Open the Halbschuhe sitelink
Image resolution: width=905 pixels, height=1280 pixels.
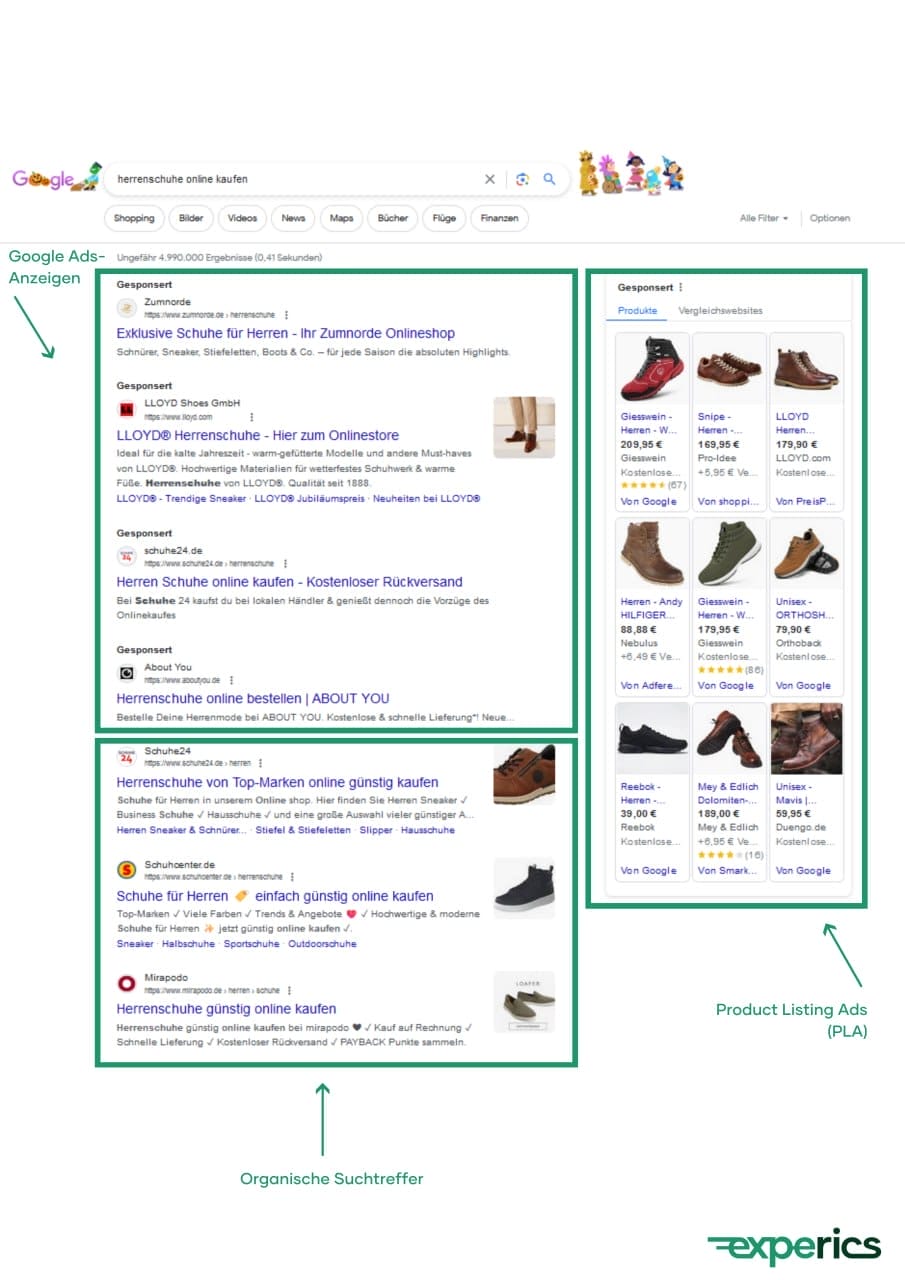click(188, 944)
